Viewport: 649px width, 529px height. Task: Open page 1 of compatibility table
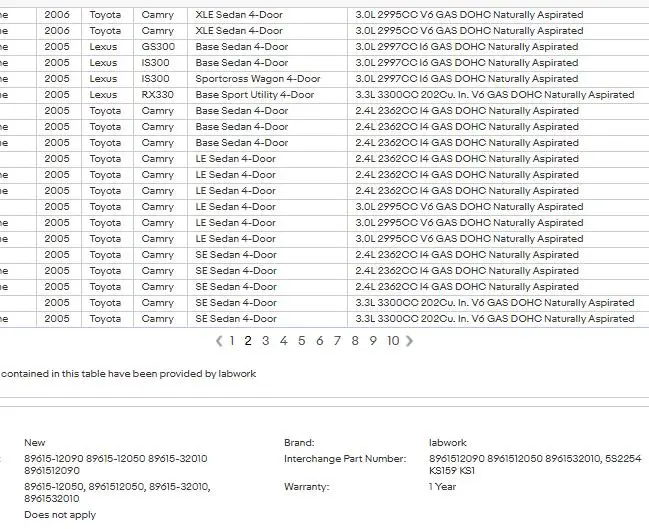[x=232, y=341]
